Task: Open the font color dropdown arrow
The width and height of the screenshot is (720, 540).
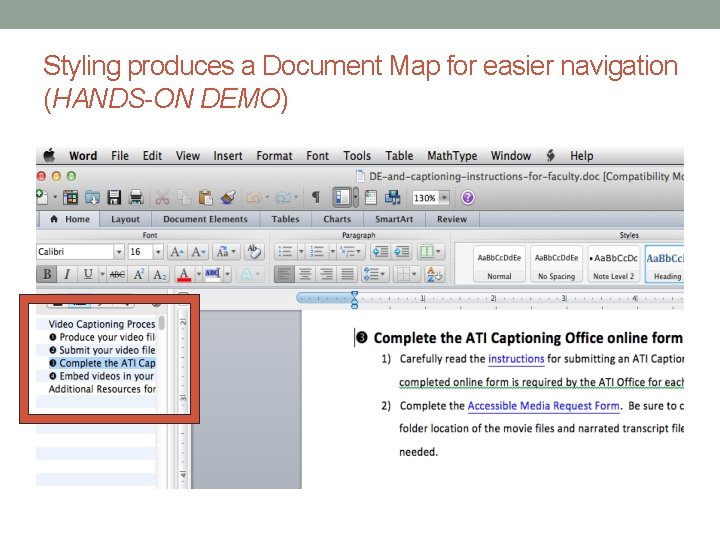Action: click(198, 275)
